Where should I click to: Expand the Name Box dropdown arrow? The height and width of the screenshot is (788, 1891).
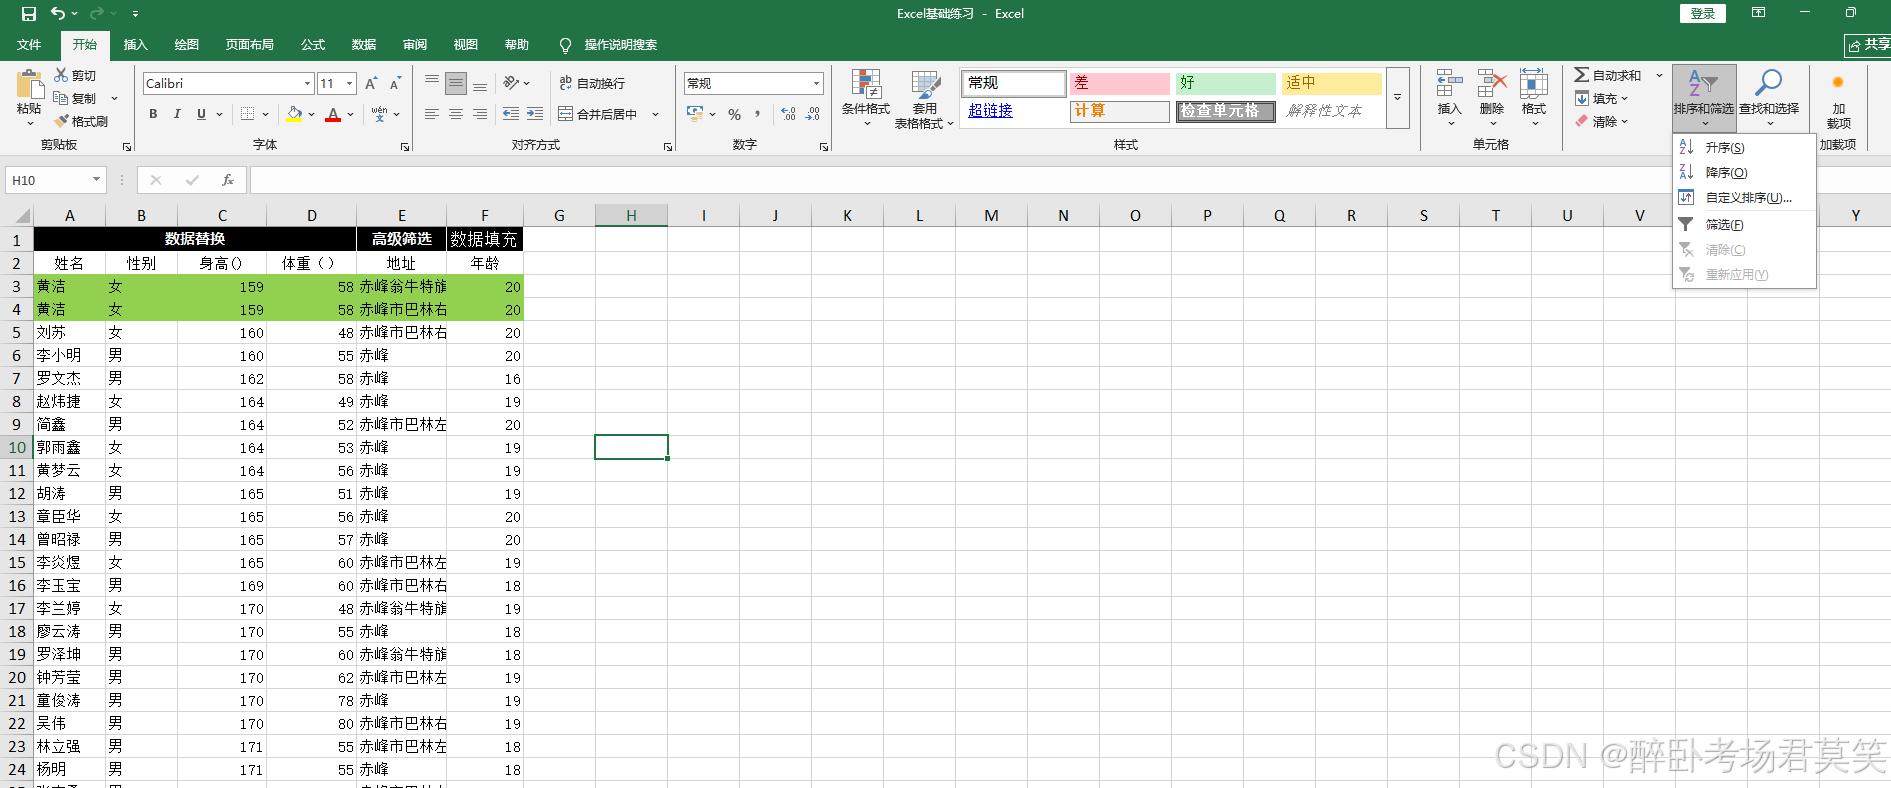pos(96,180)
